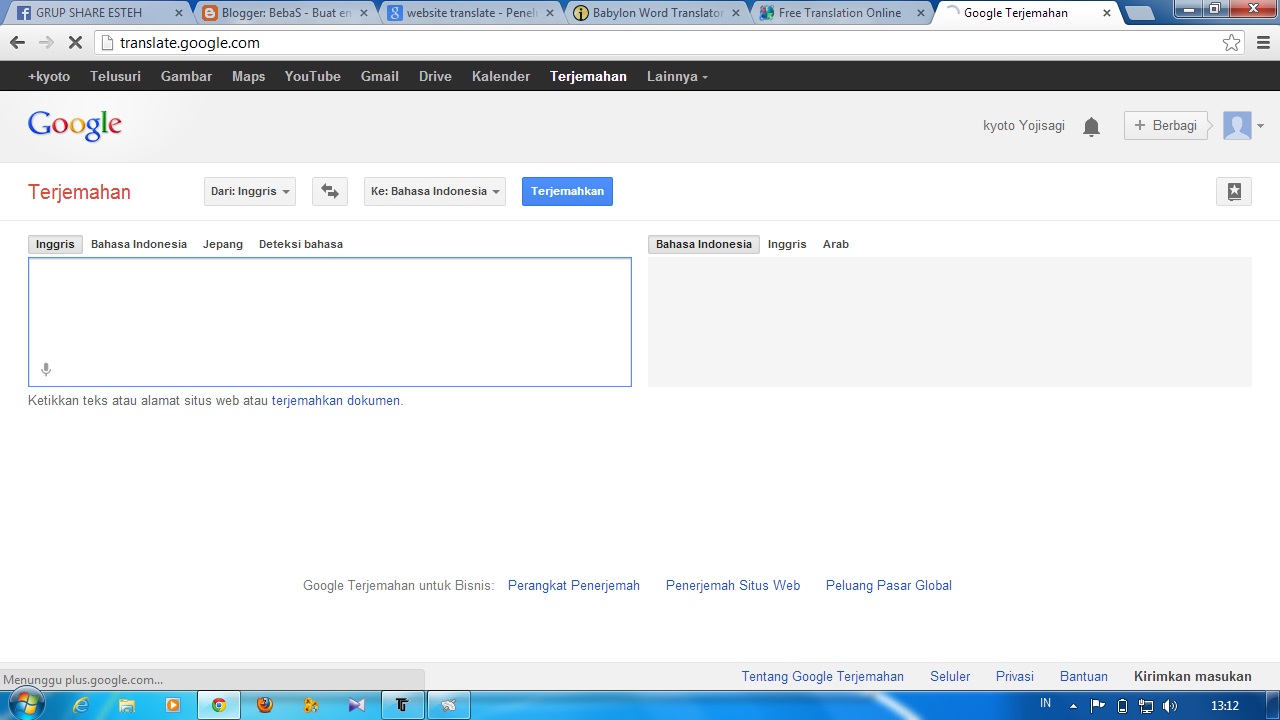Click the Berbagi share button

tap(1166, 125)
